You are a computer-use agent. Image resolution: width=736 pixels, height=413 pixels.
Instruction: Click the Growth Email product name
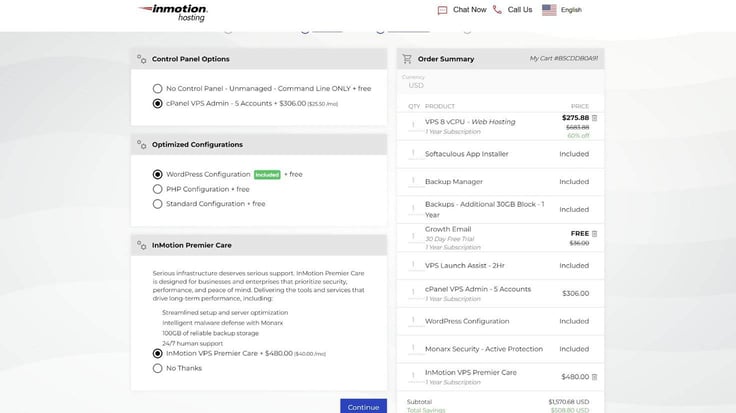pyautogui.click(x=448, y=229)
